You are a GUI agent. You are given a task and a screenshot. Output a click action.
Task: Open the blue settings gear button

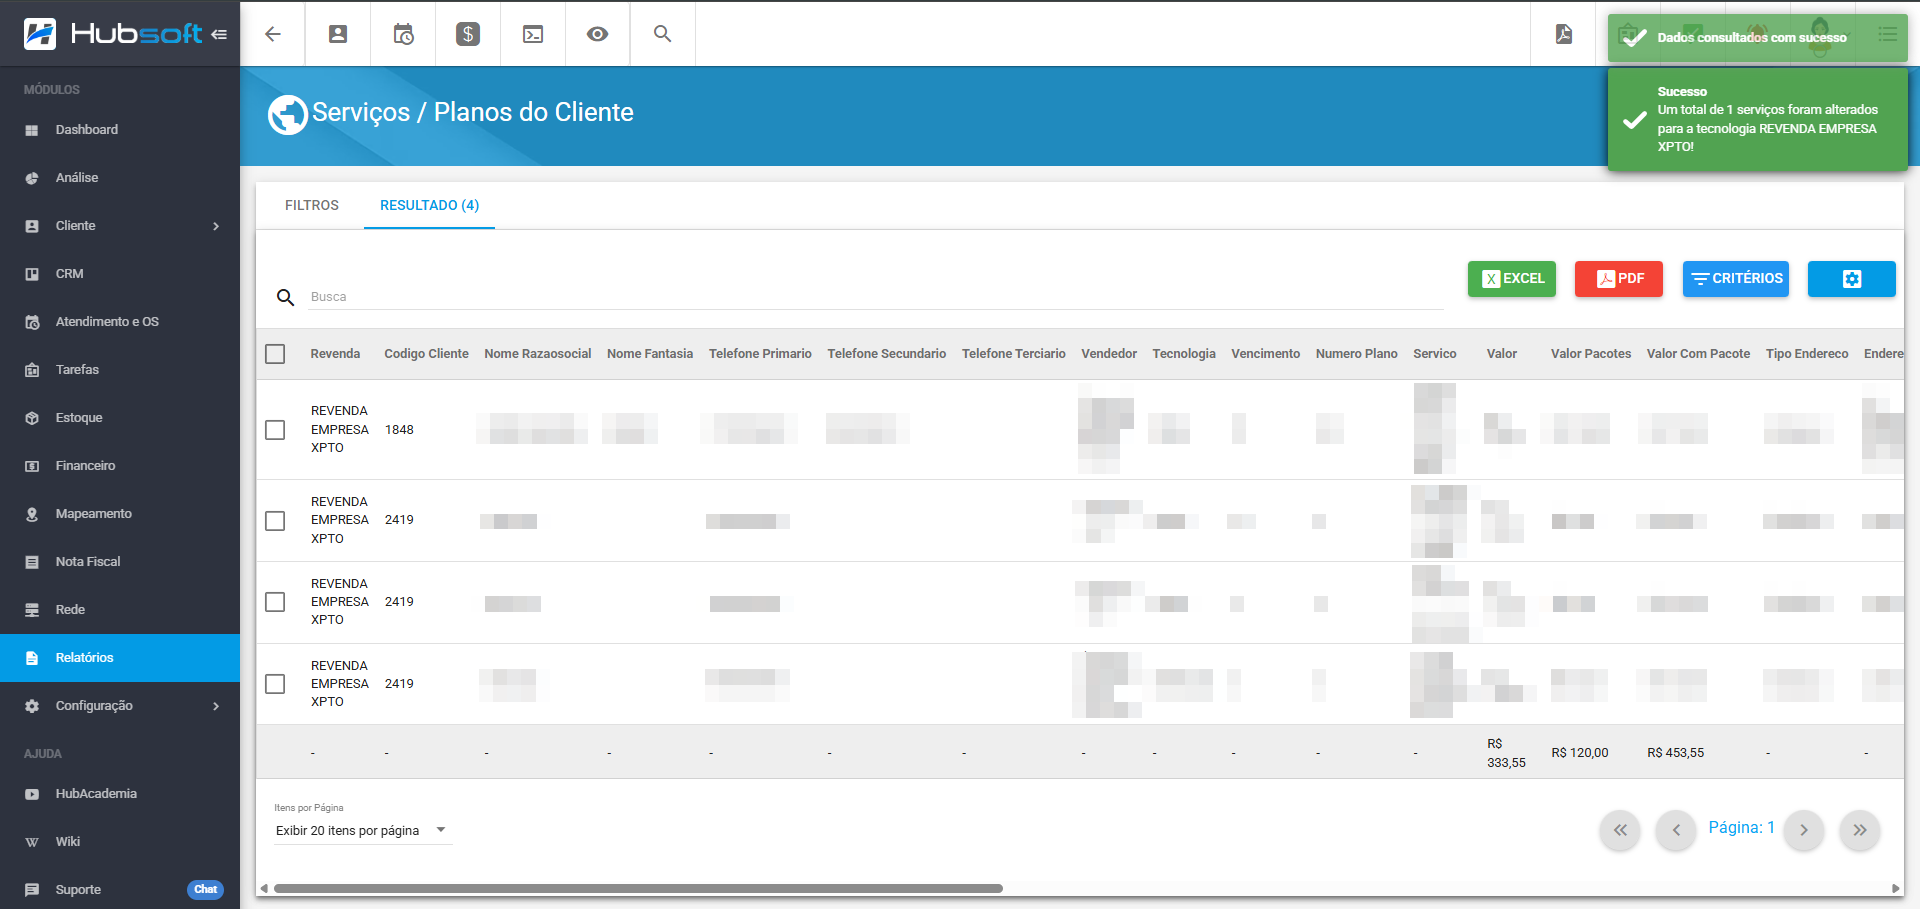click(1851, 279)
